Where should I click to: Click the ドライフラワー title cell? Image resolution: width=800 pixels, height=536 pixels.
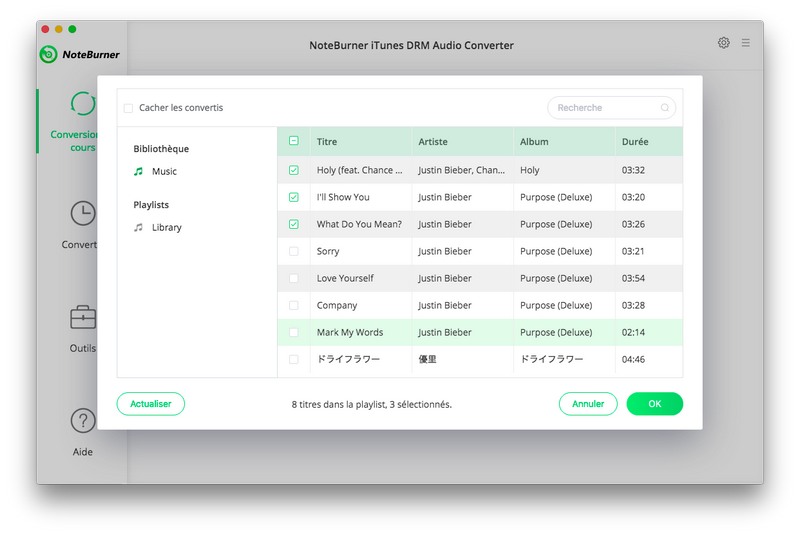pyautogui.click(x=348, y=360)
